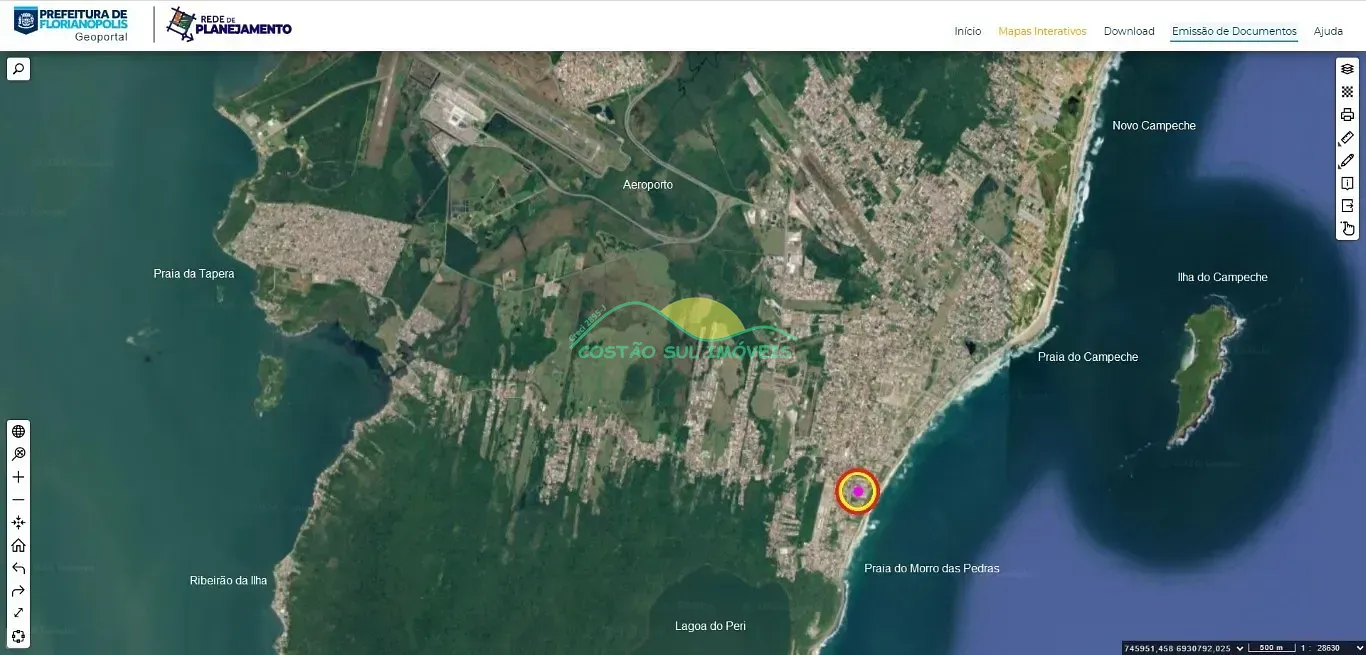Viewport: 1366px width, 655px height.
Task: Select the ruler measurement tool
Action: click(1347, 138)
